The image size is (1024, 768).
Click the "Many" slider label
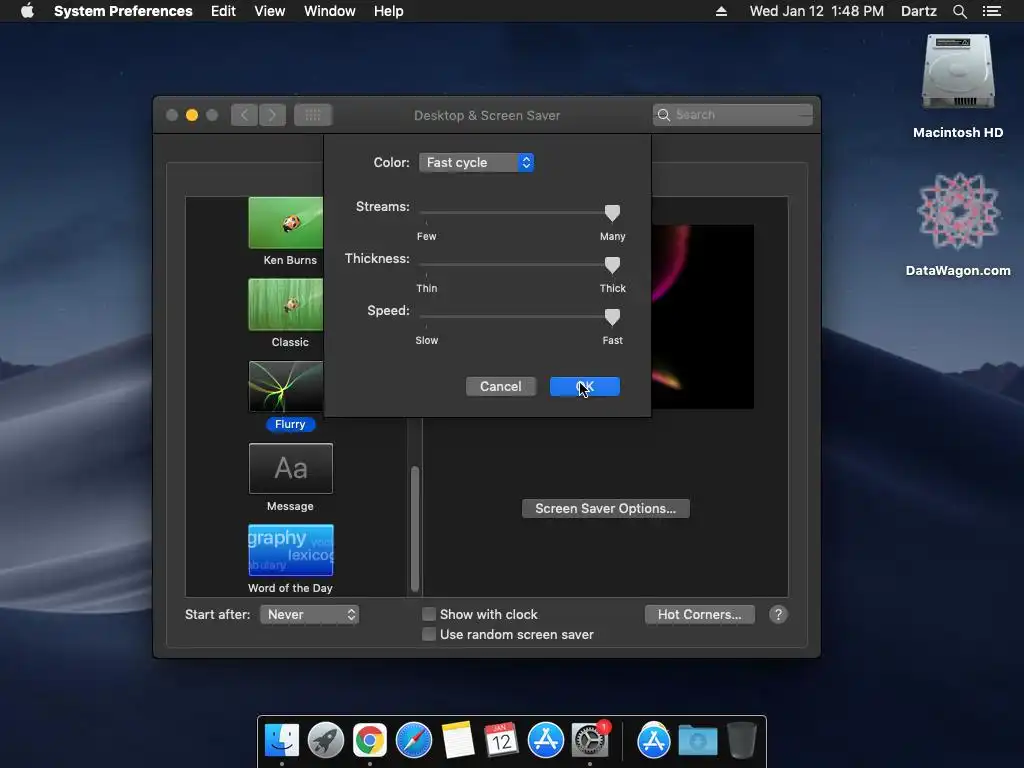[613, 236]
